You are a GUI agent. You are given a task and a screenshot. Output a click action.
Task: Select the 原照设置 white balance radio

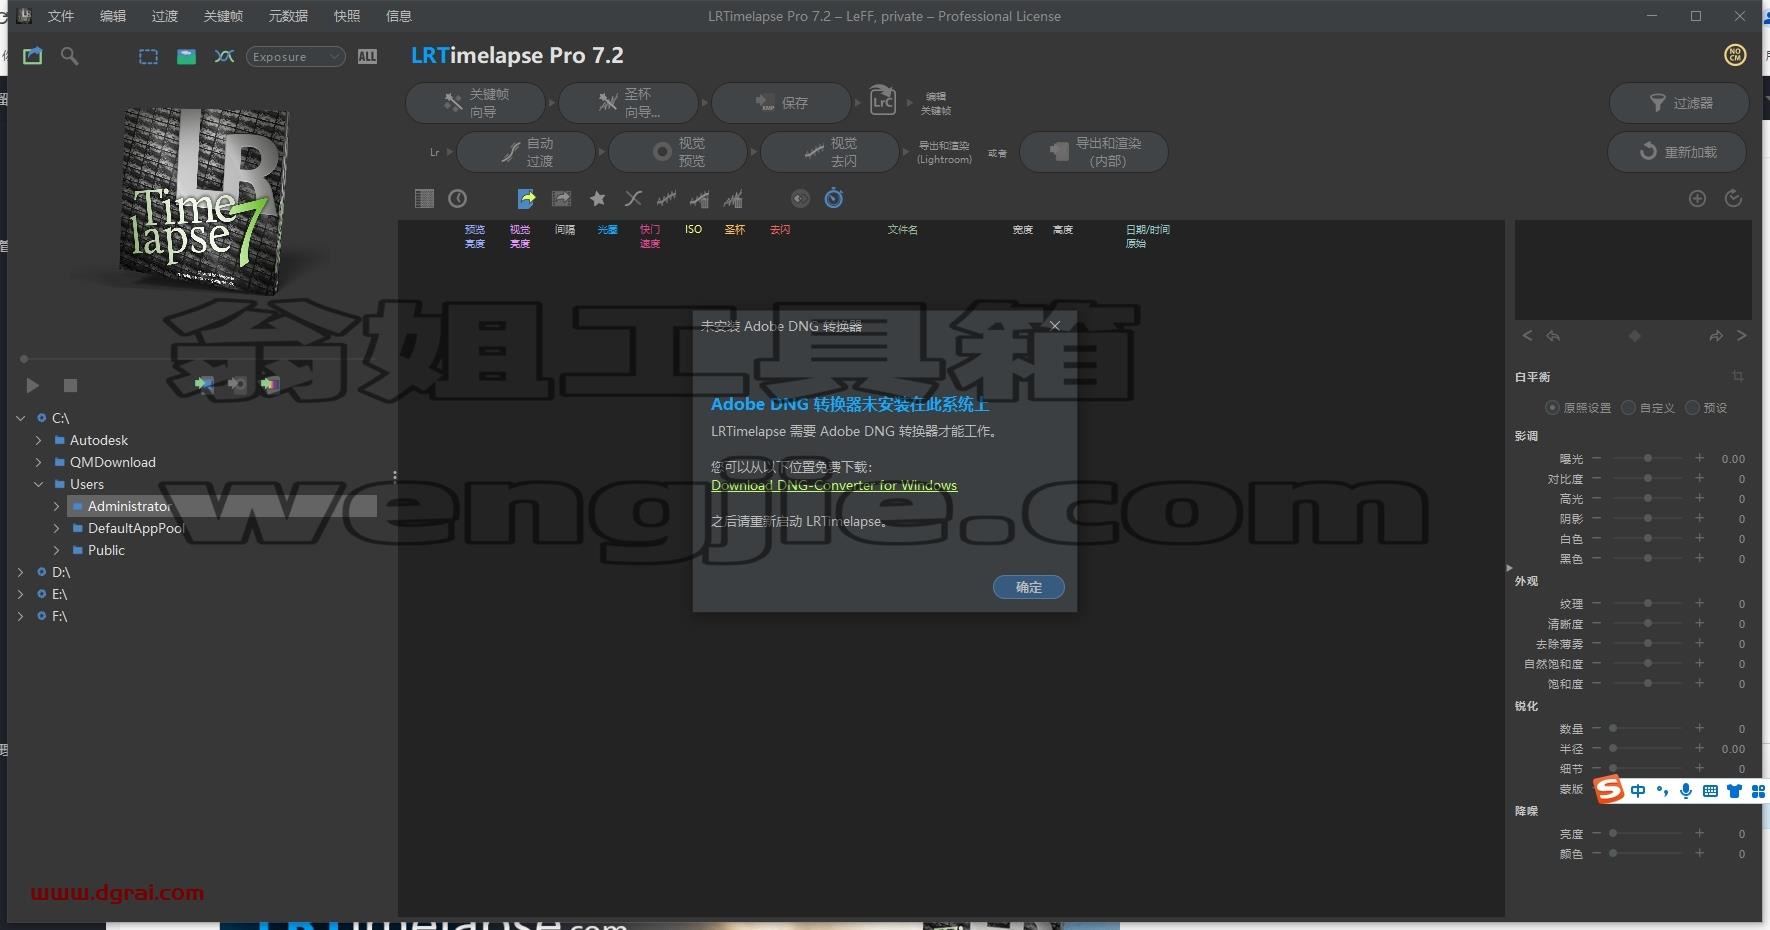click(x=1552, y=407)
